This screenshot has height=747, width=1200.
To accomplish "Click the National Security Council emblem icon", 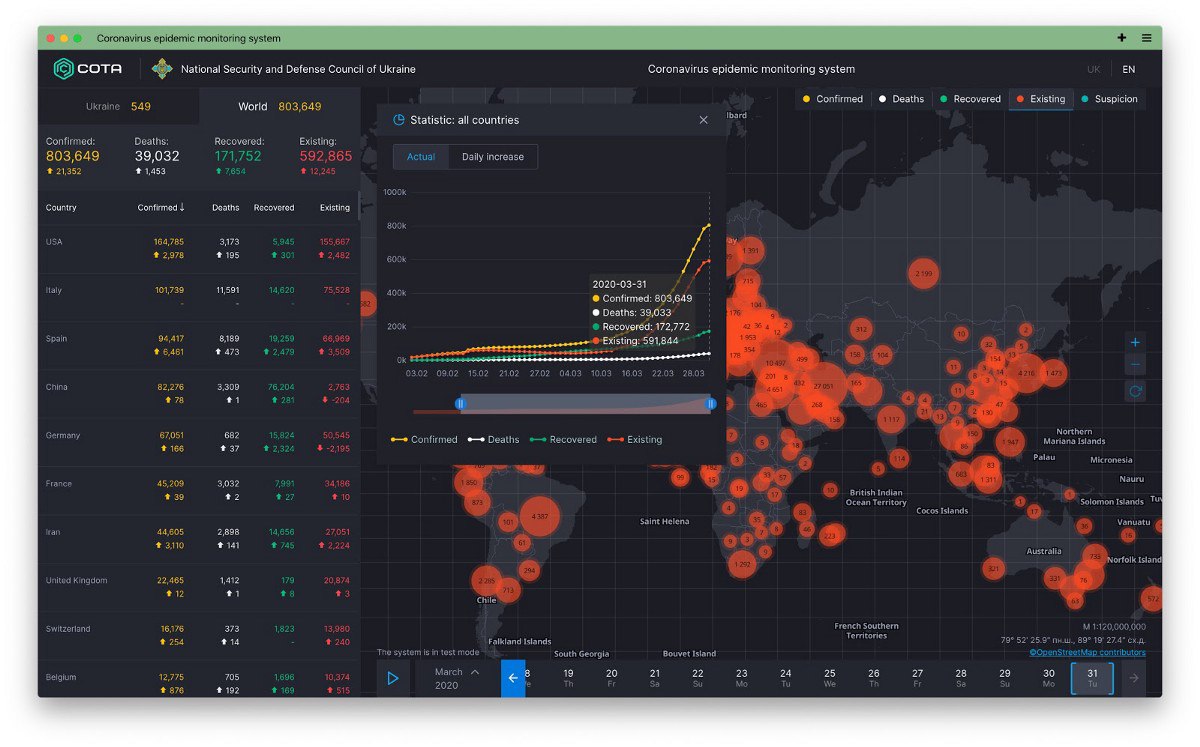I will coord(162,69).
